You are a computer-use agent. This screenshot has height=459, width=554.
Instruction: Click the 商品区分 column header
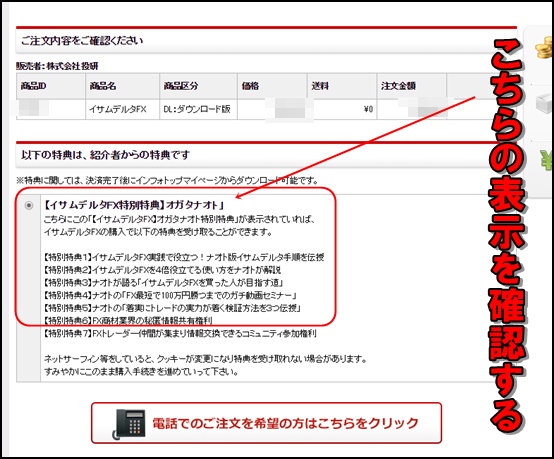pyautogui.click(x=198, y=86)
